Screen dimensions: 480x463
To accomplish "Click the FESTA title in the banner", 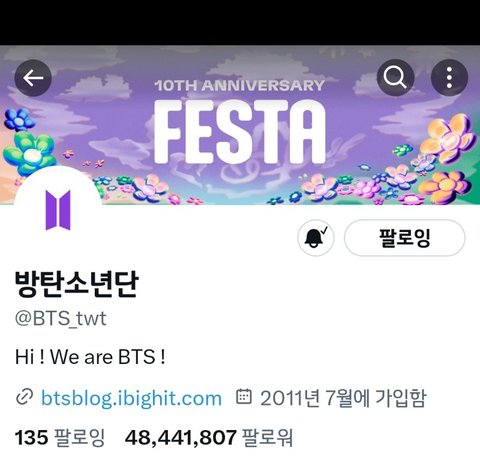I will 239,132.
